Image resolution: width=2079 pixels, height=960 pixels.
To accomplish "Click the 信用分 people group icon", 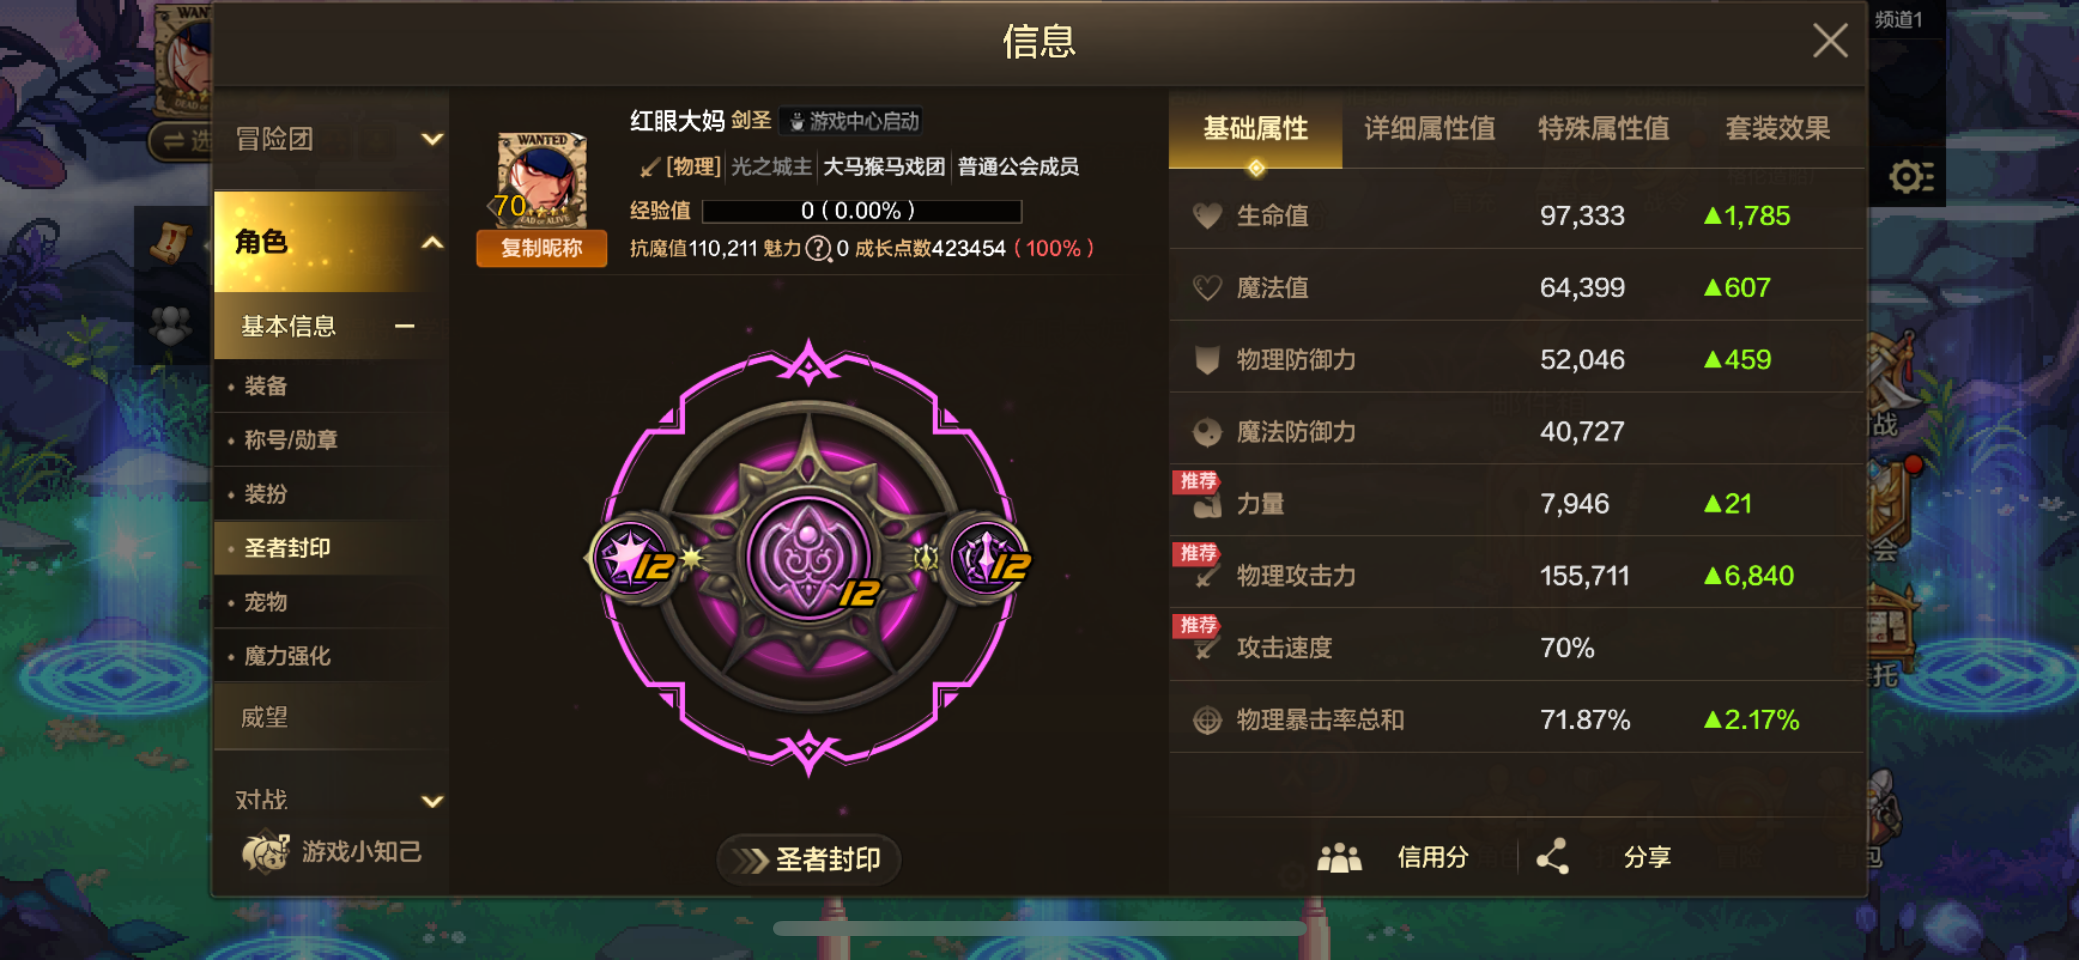I will (x=1339, y=857).
